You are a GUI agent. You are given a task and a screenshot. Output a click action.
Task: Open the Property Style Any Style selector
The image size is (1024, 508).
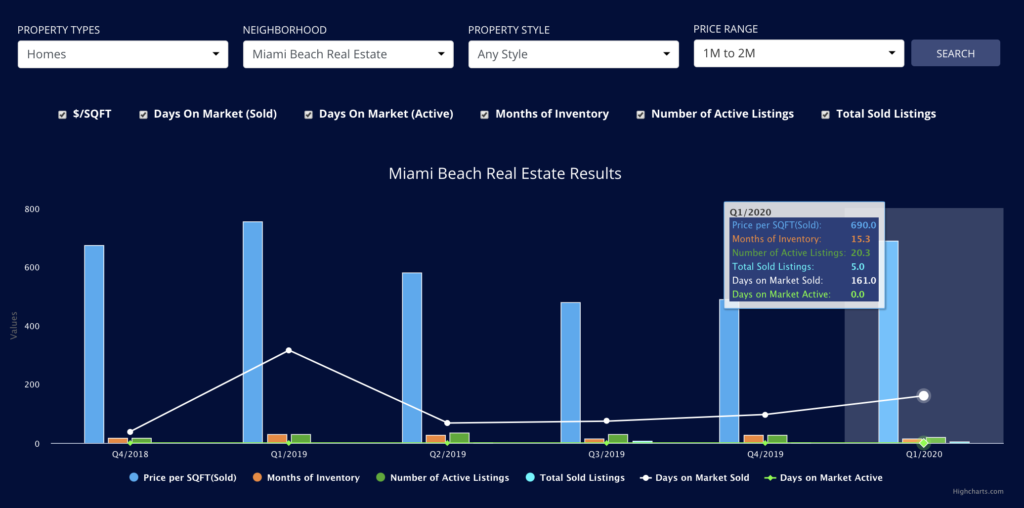pyautogui.click(x=573, y=54)
